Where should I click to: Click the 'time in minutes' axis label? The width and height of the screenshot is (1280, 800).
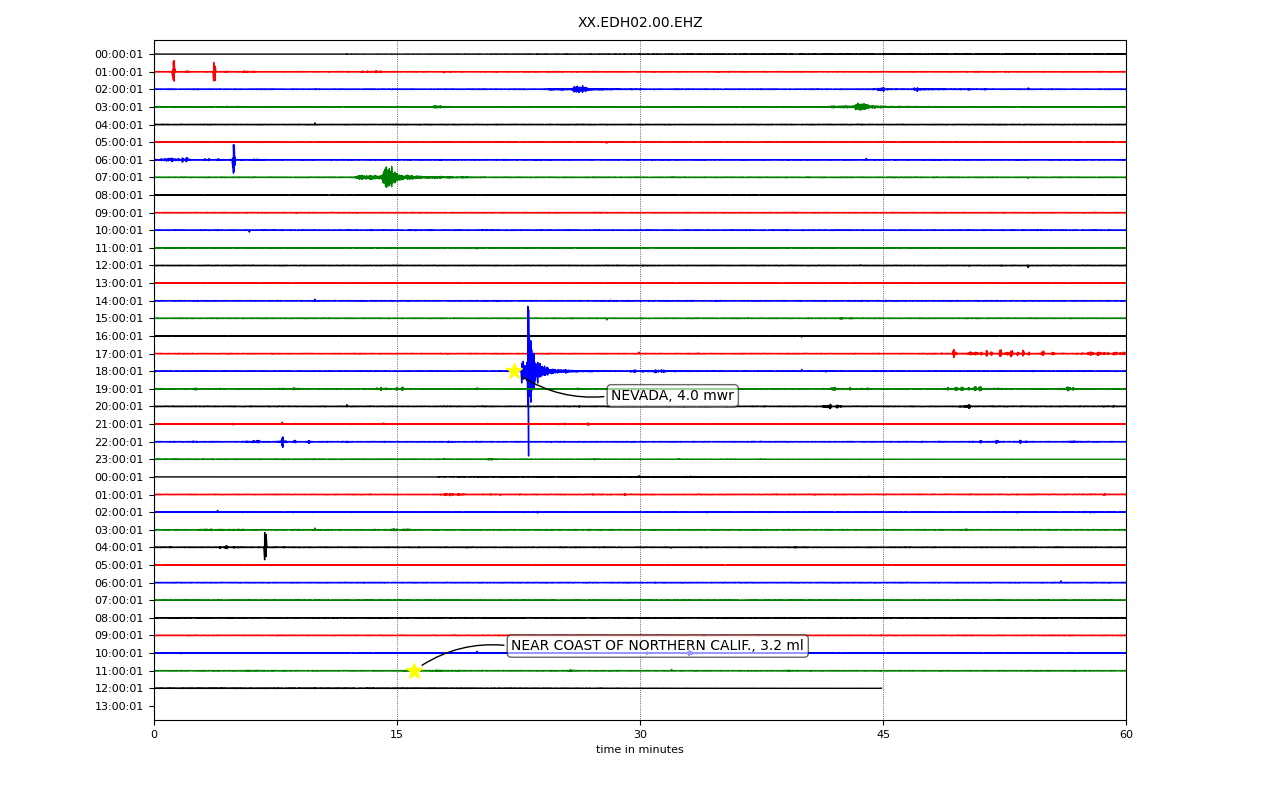640,750
